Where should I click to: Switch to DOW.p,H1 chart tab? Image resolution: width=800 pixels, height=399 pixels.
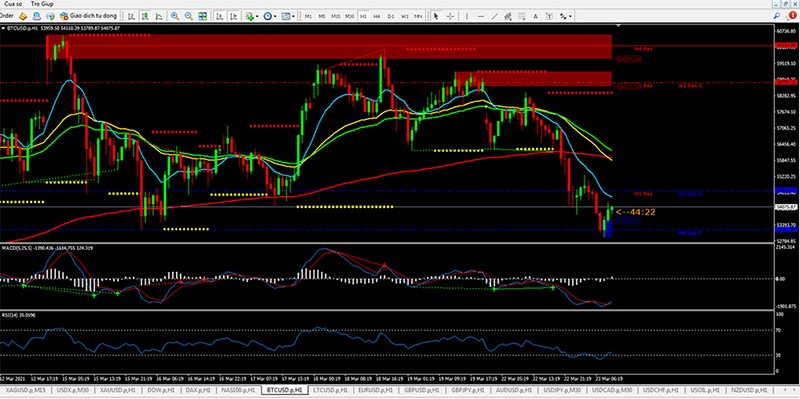click(160, 390)
